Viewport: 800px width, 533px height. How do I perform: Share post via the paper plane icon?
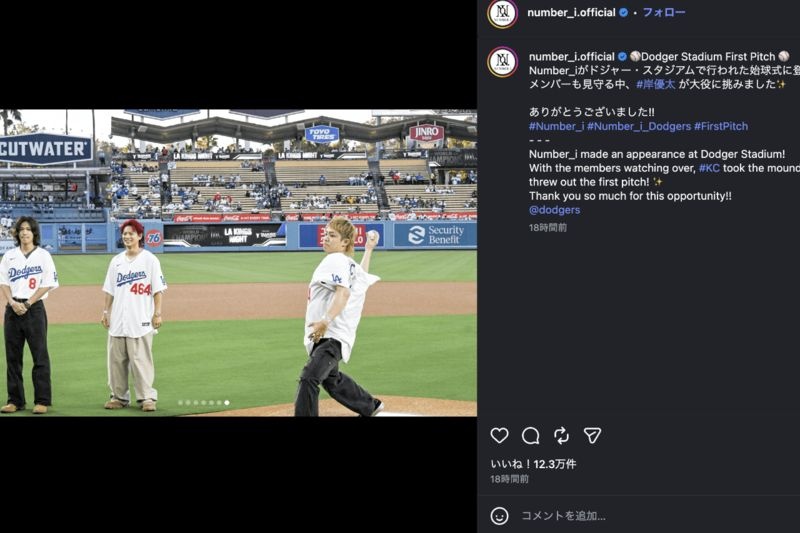coord(592,435)
